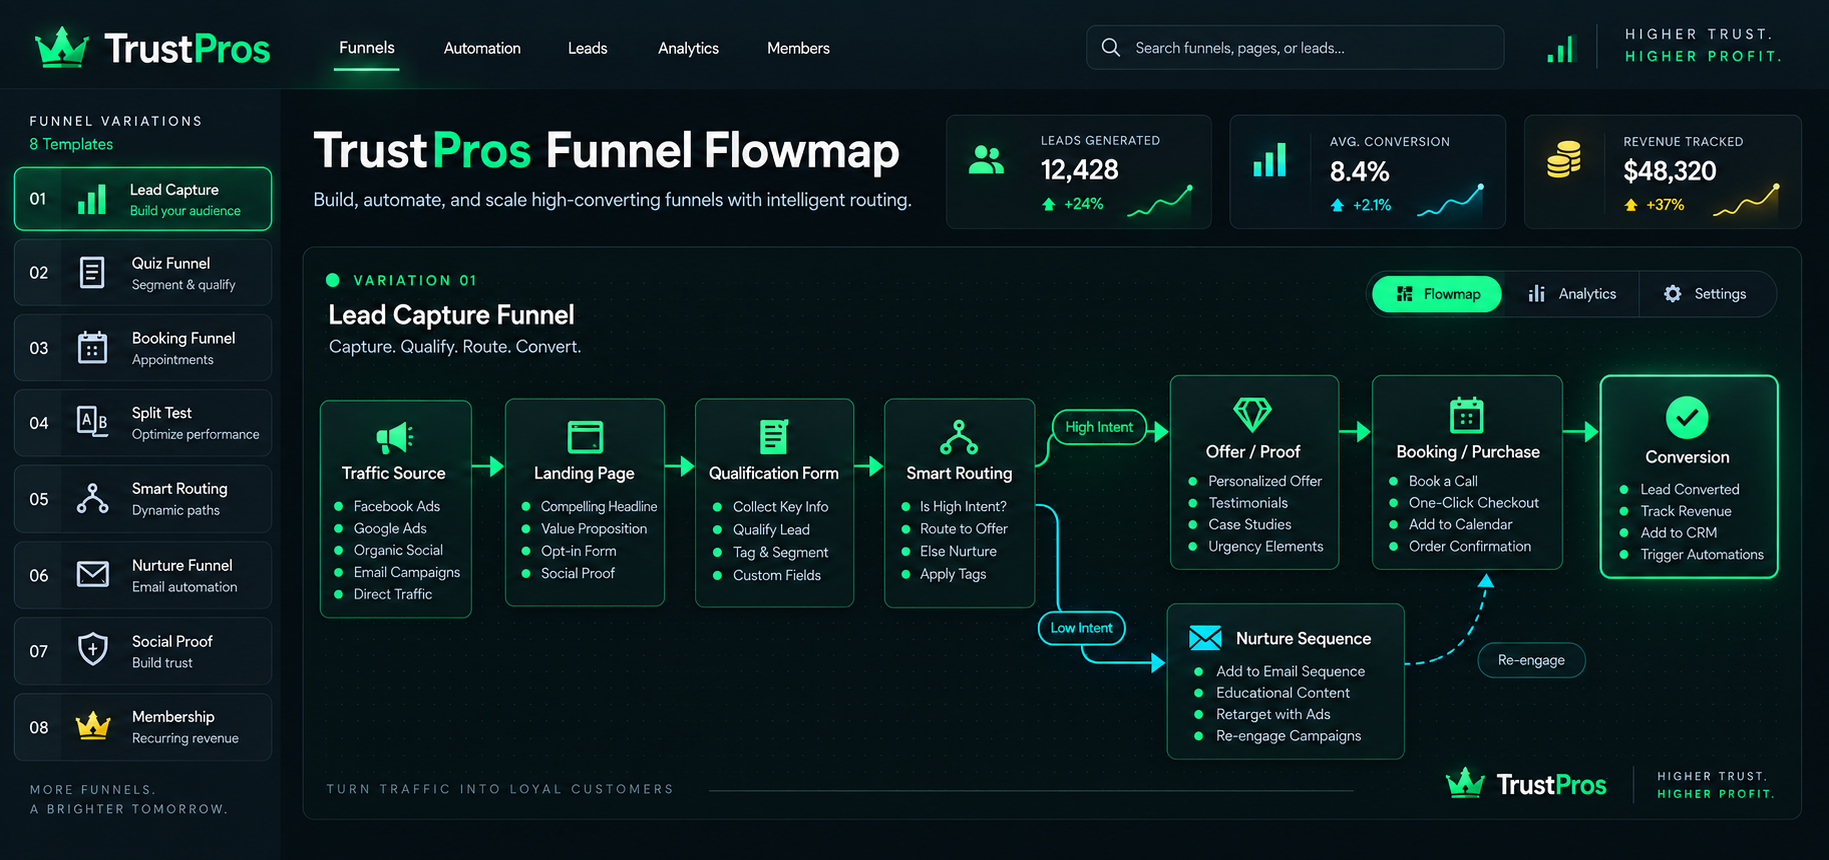Viewport: 1829px width, 860px height.
Task: Click the A/B icon of Split Test template
Action: 93,422
